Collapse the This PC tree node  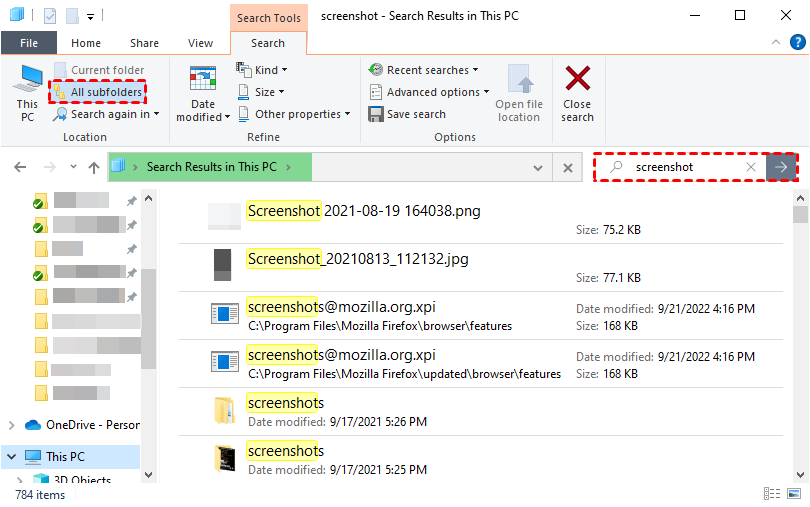11,457
